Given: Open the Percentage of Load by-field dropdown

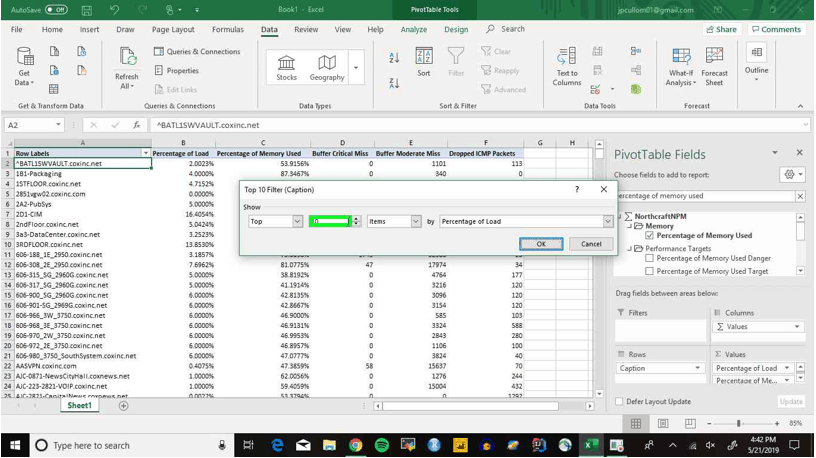Looking at the screenshot, I should point(608,221).
